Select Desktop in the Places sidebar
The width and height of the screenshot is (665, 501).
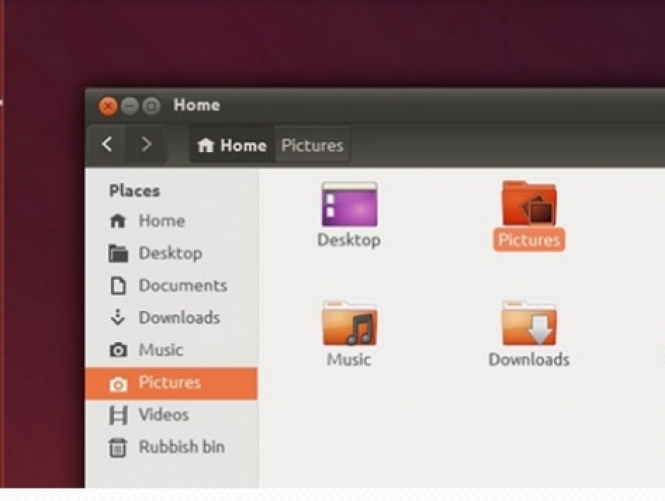(169, 253)
